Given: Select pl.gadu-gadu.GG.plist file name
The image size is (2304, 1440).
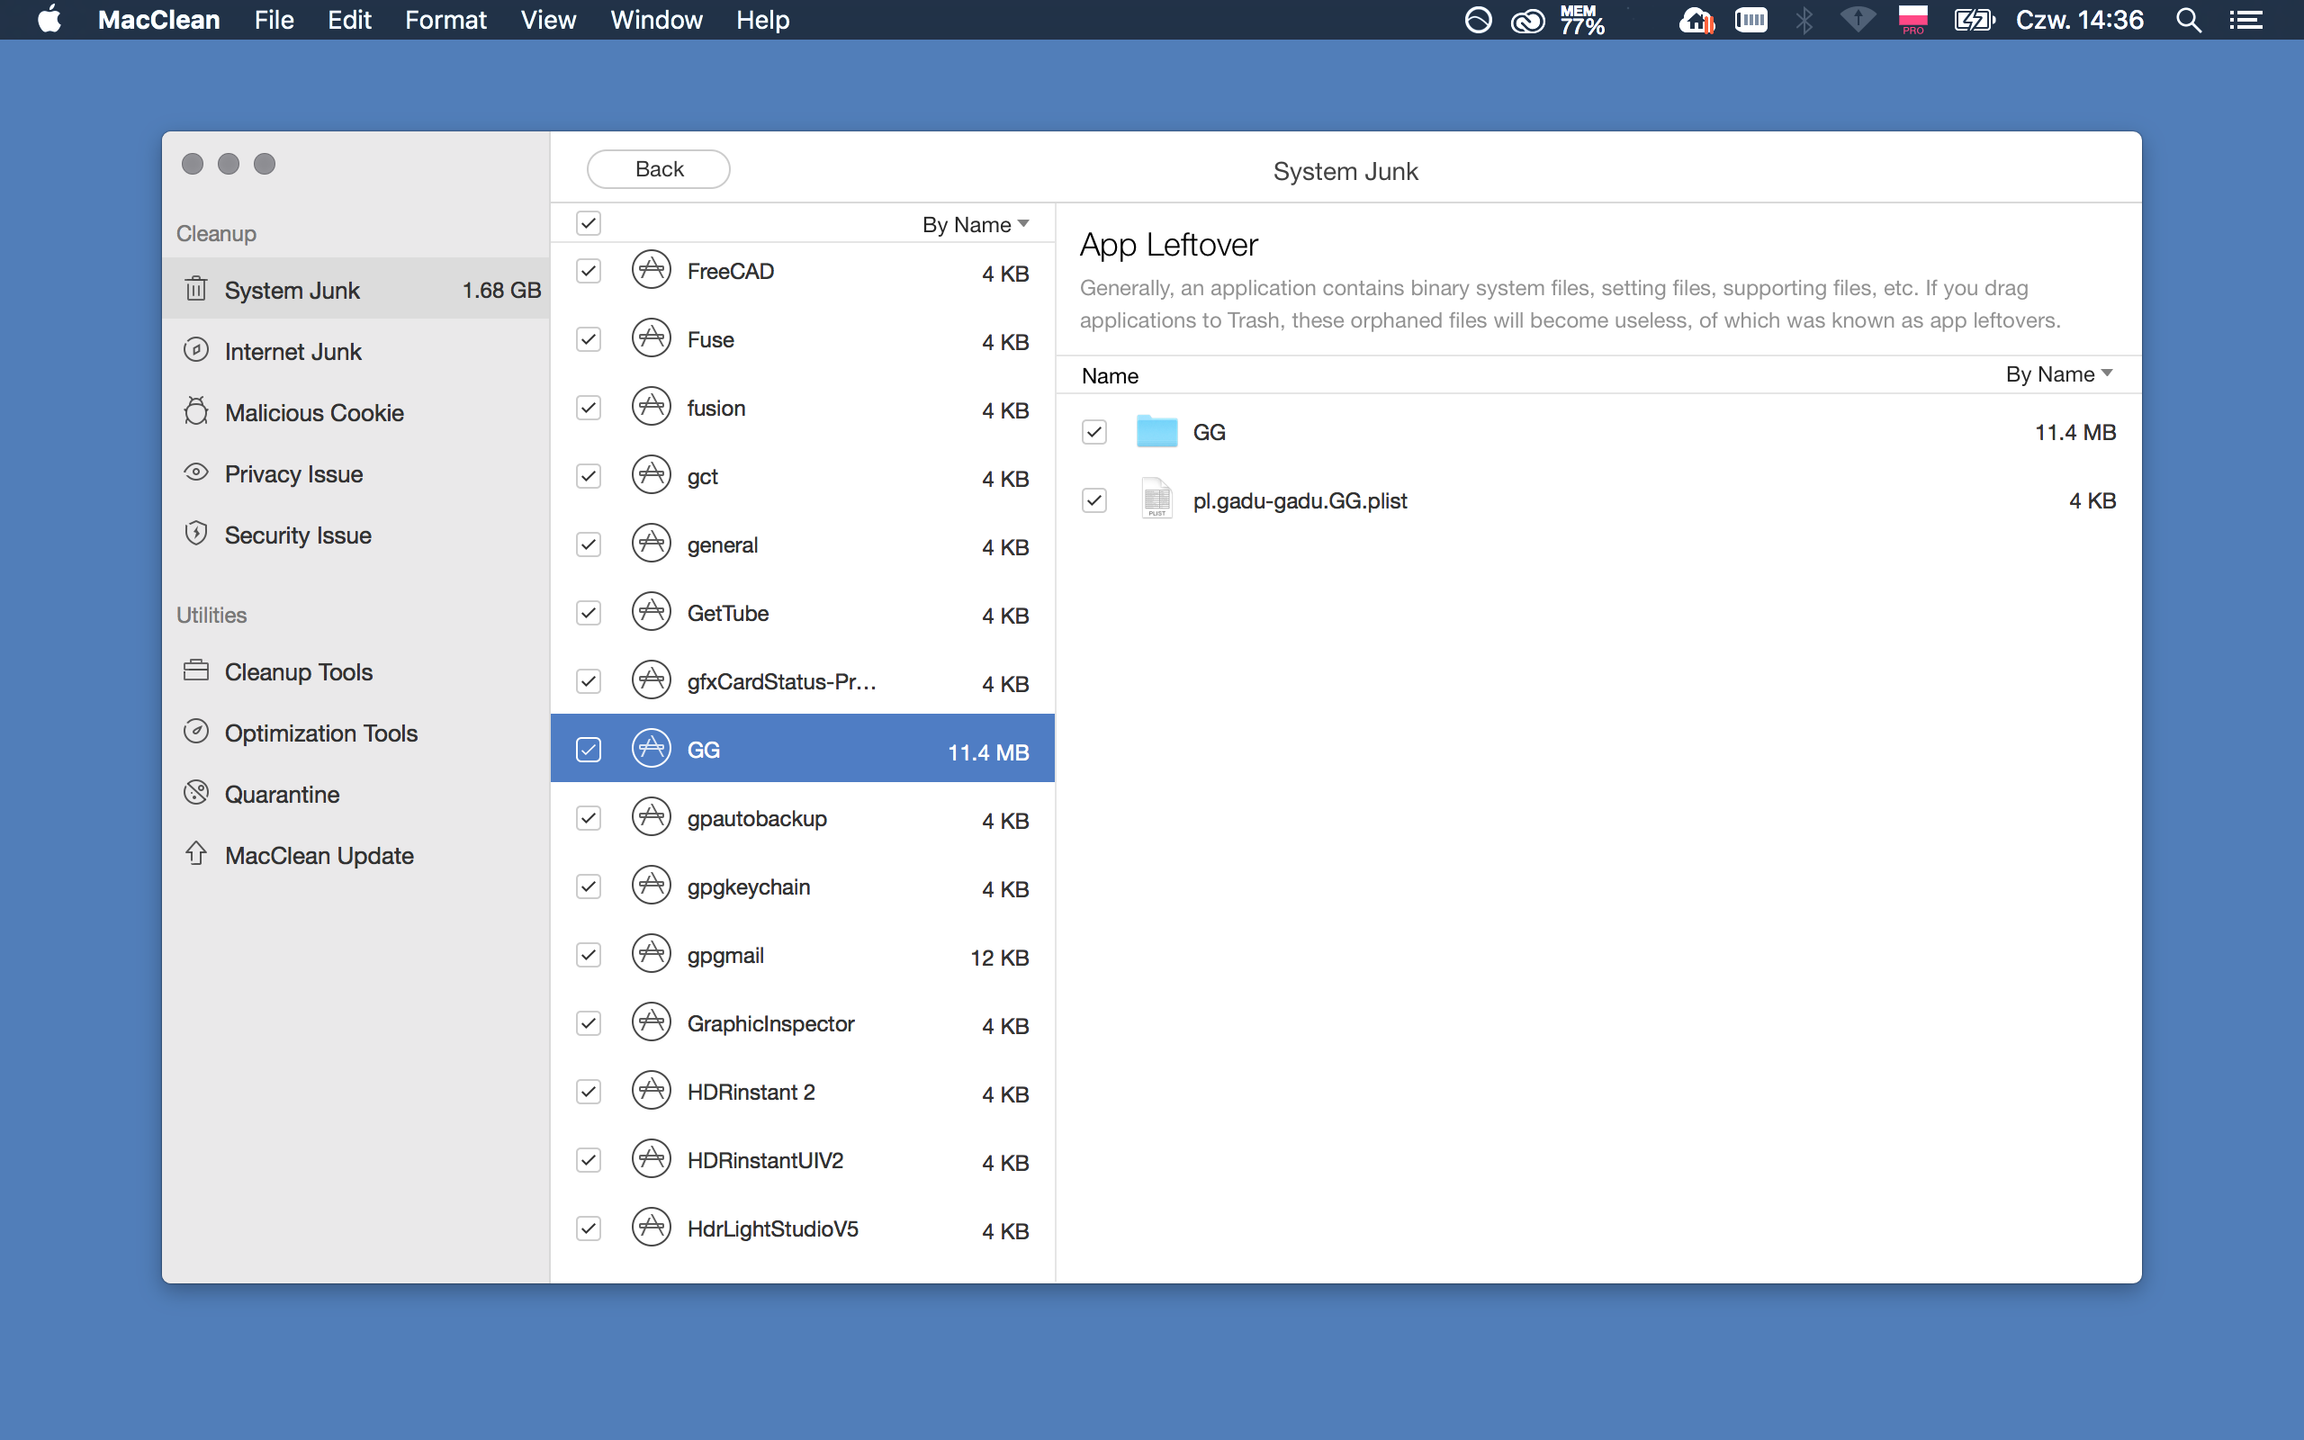Looking at the screenshot, I should coord(1299,500).
